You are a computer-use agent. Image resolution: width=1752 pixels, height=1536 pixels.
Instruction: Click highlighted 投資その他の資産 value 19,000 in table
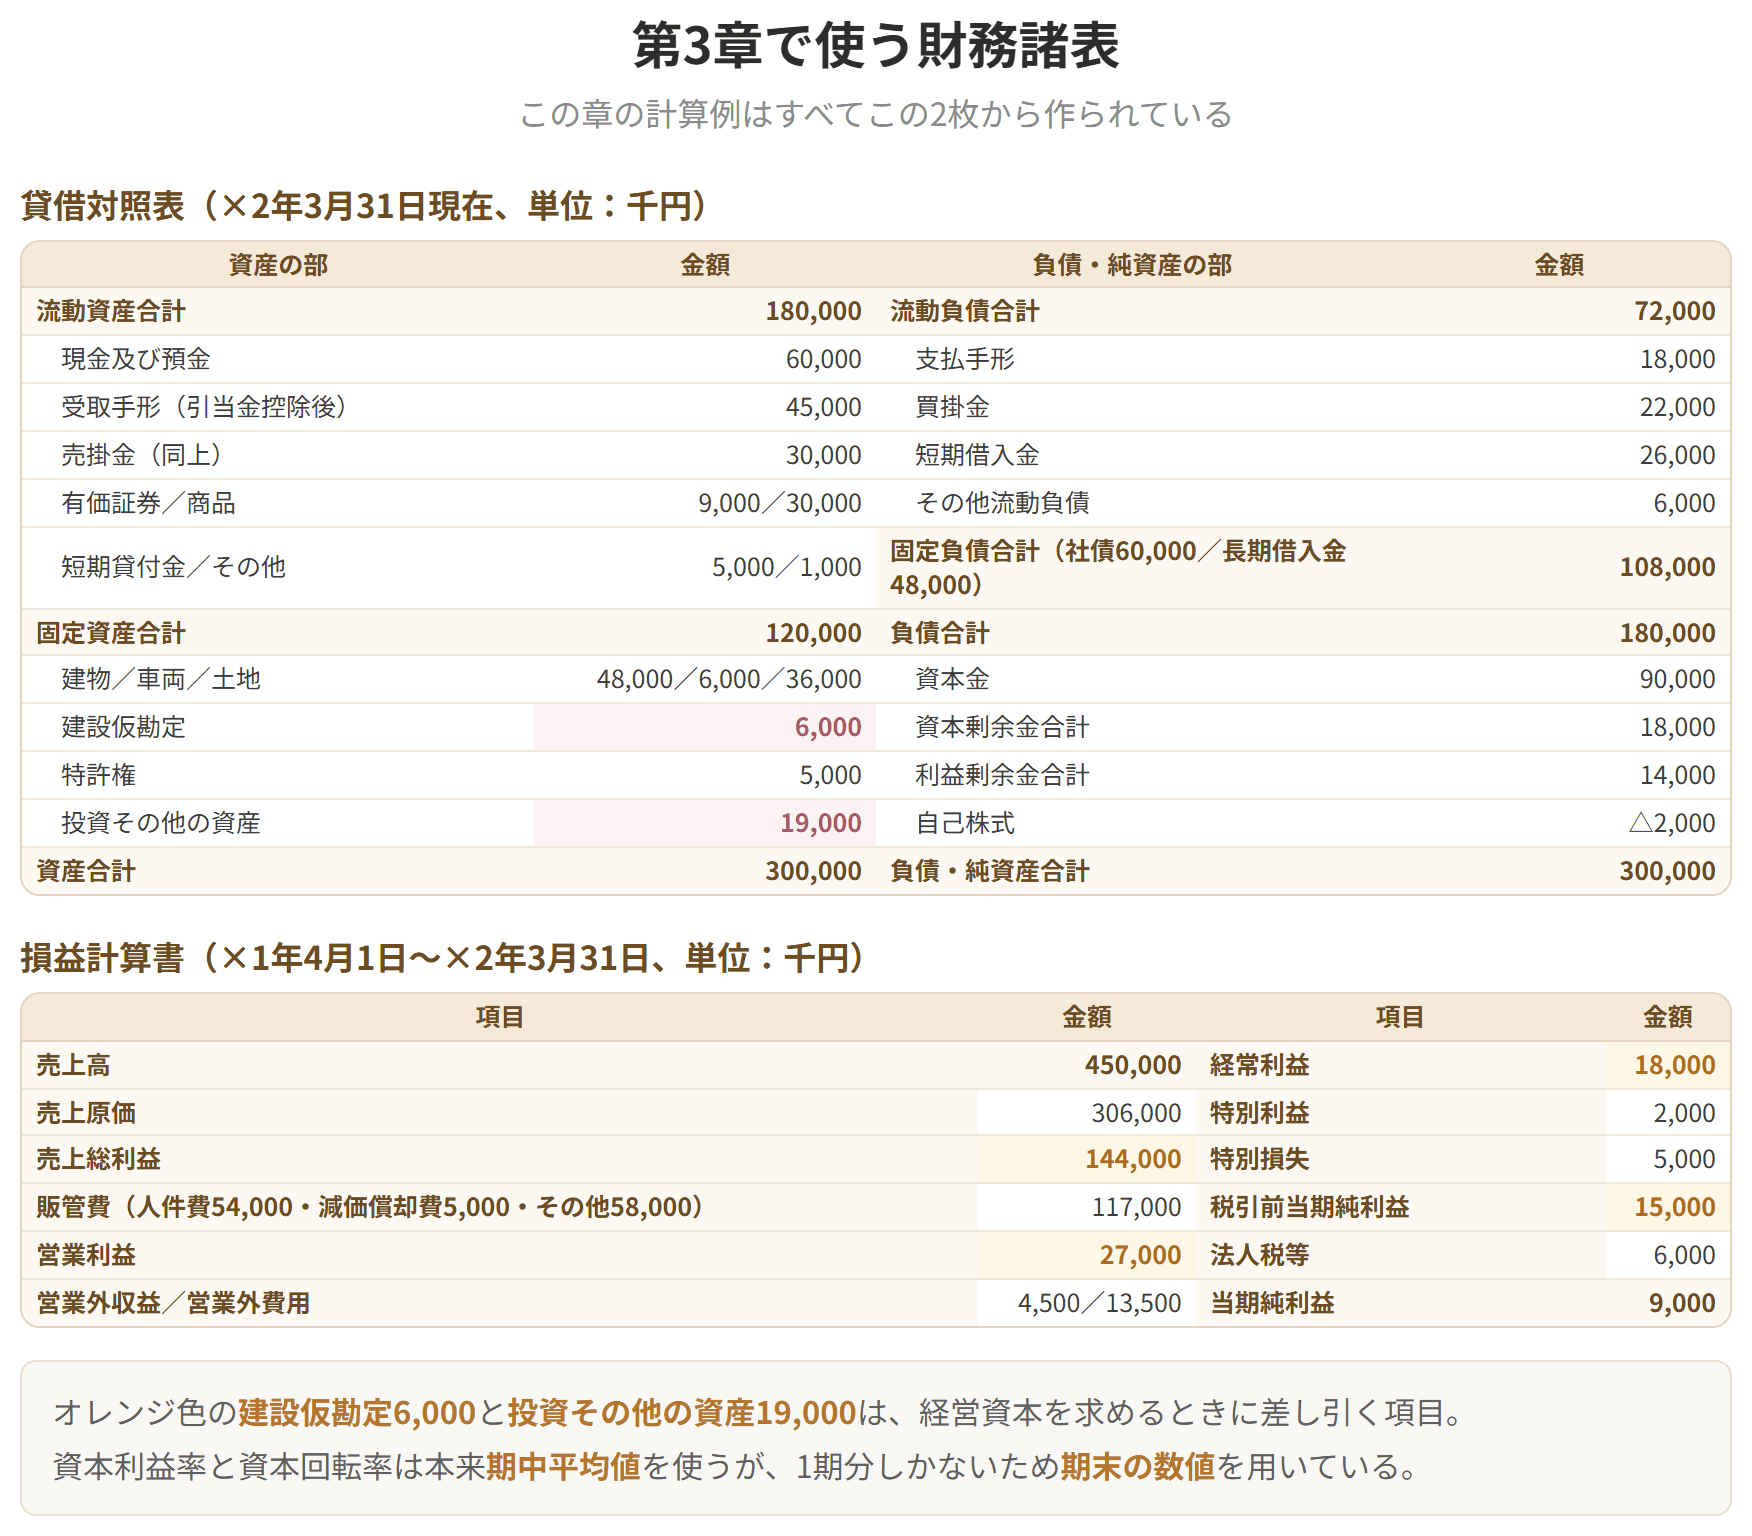(821, 823)
